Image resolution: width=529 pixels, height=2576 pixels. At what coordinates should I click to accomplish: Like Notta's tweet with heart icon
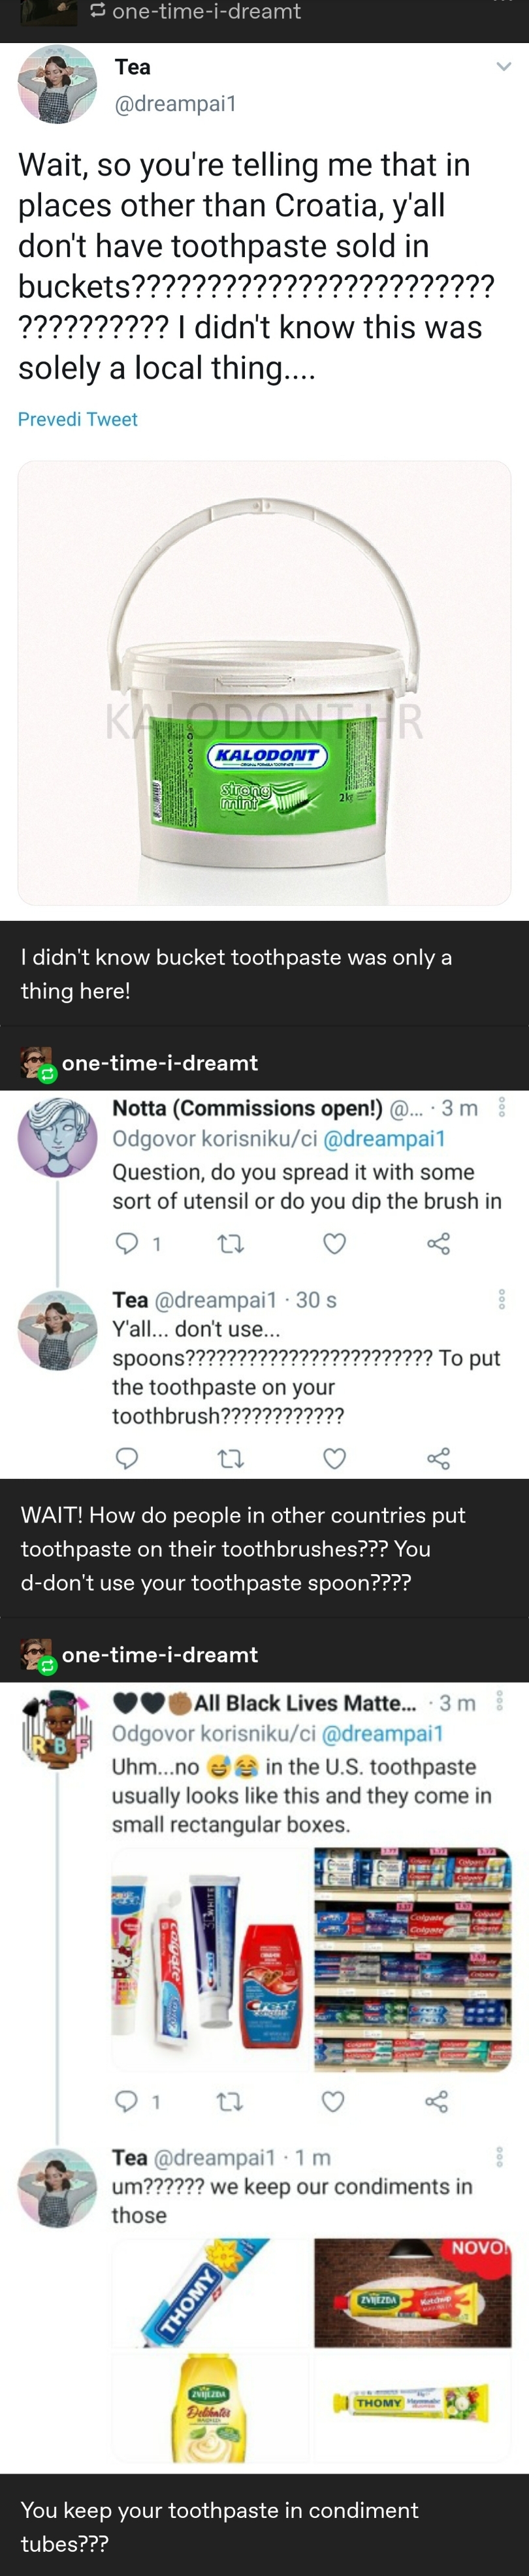pos(335,1243)
